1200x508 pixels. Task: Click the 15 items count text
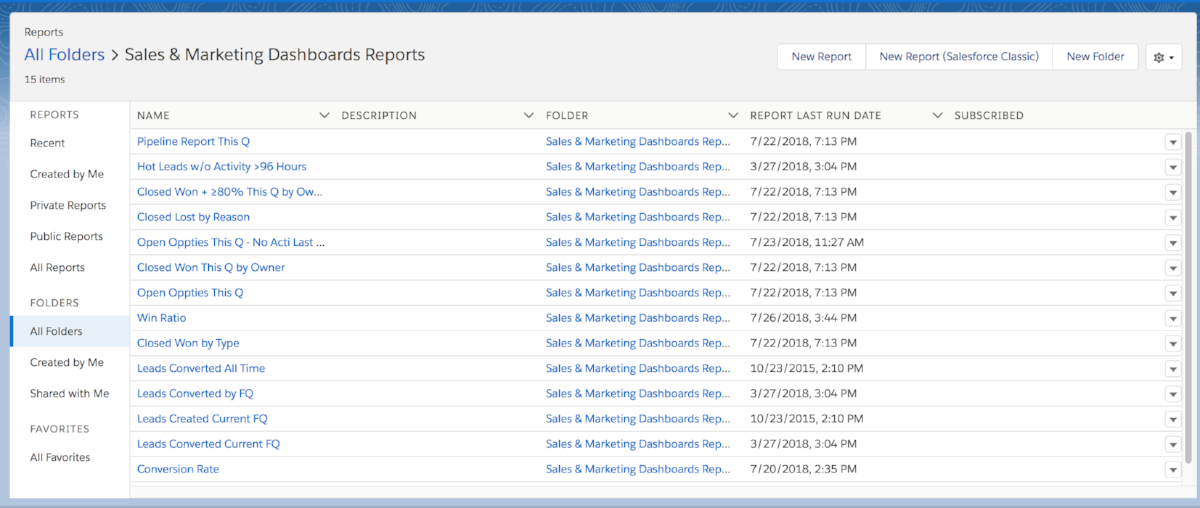point(45,79)
